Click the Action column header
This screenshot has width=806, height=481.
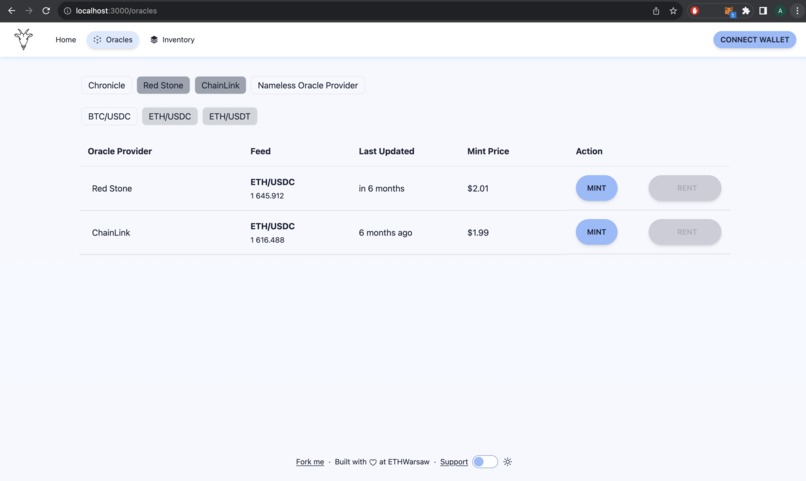(589, 151)
